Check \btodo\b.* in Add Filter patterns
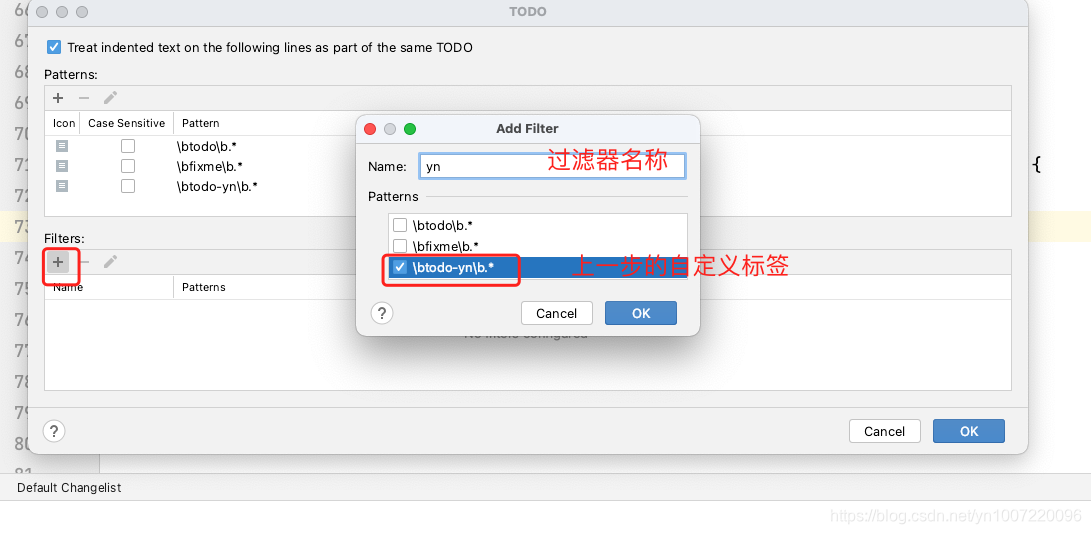Image resolution: width=1091 pixels, height=534 pixels. point(400,226)
